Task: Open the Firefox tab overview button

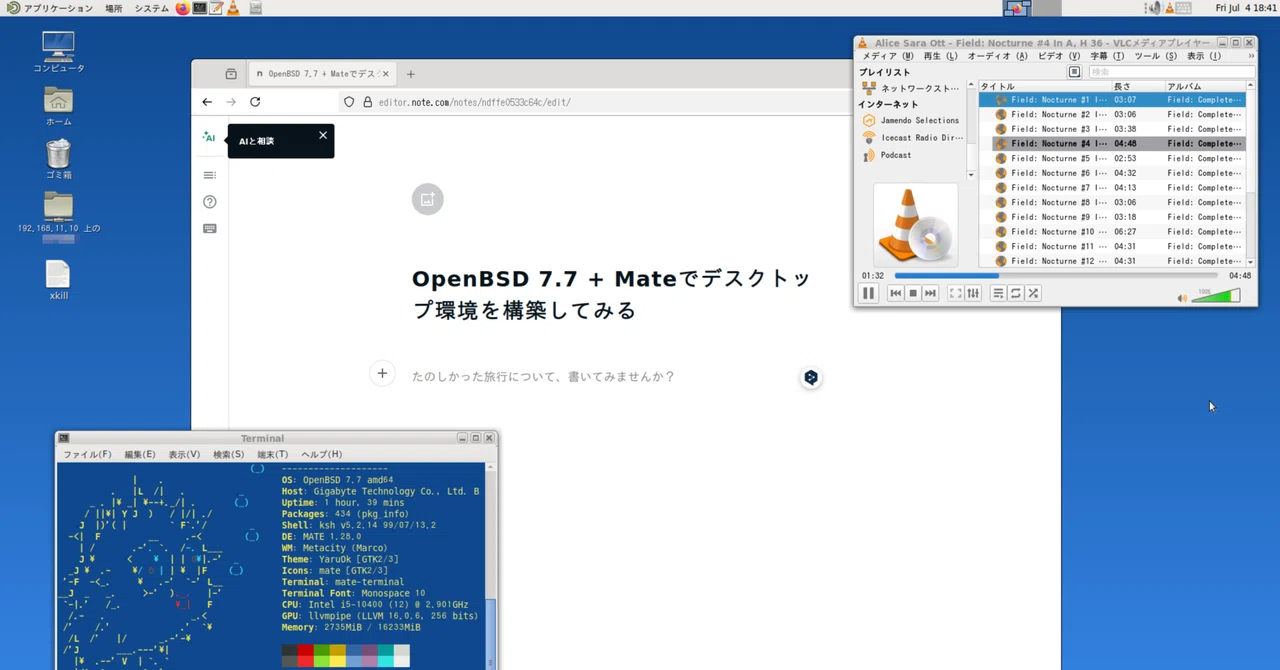Action: point(231,74)
